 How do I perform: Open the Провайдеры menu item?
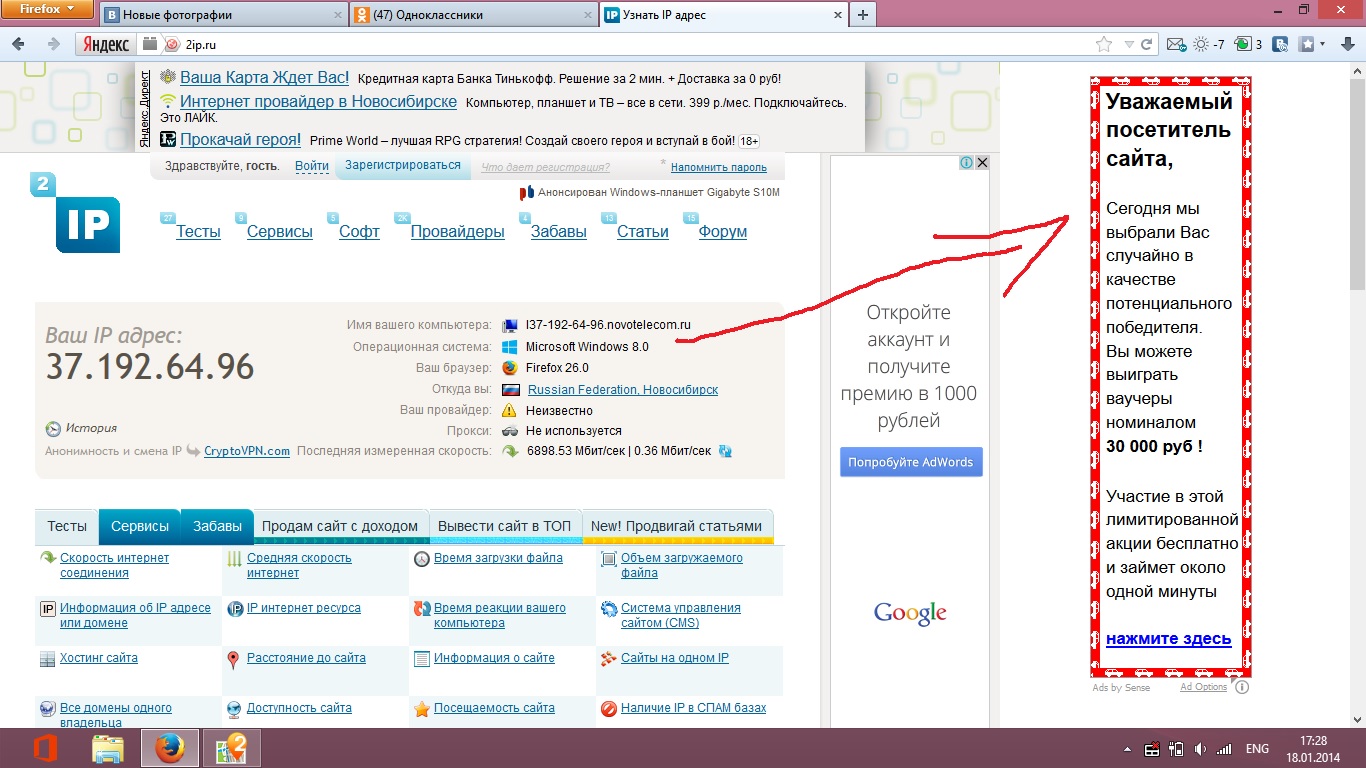coord(458,232)
